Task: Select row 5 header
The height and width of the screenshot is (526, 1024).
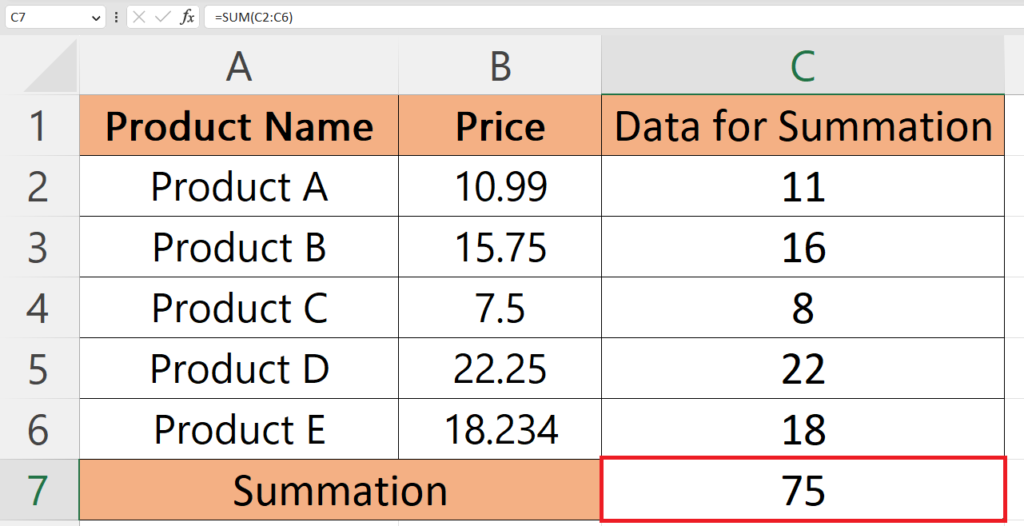Action: pyautogui.click(x=39, y=369)
